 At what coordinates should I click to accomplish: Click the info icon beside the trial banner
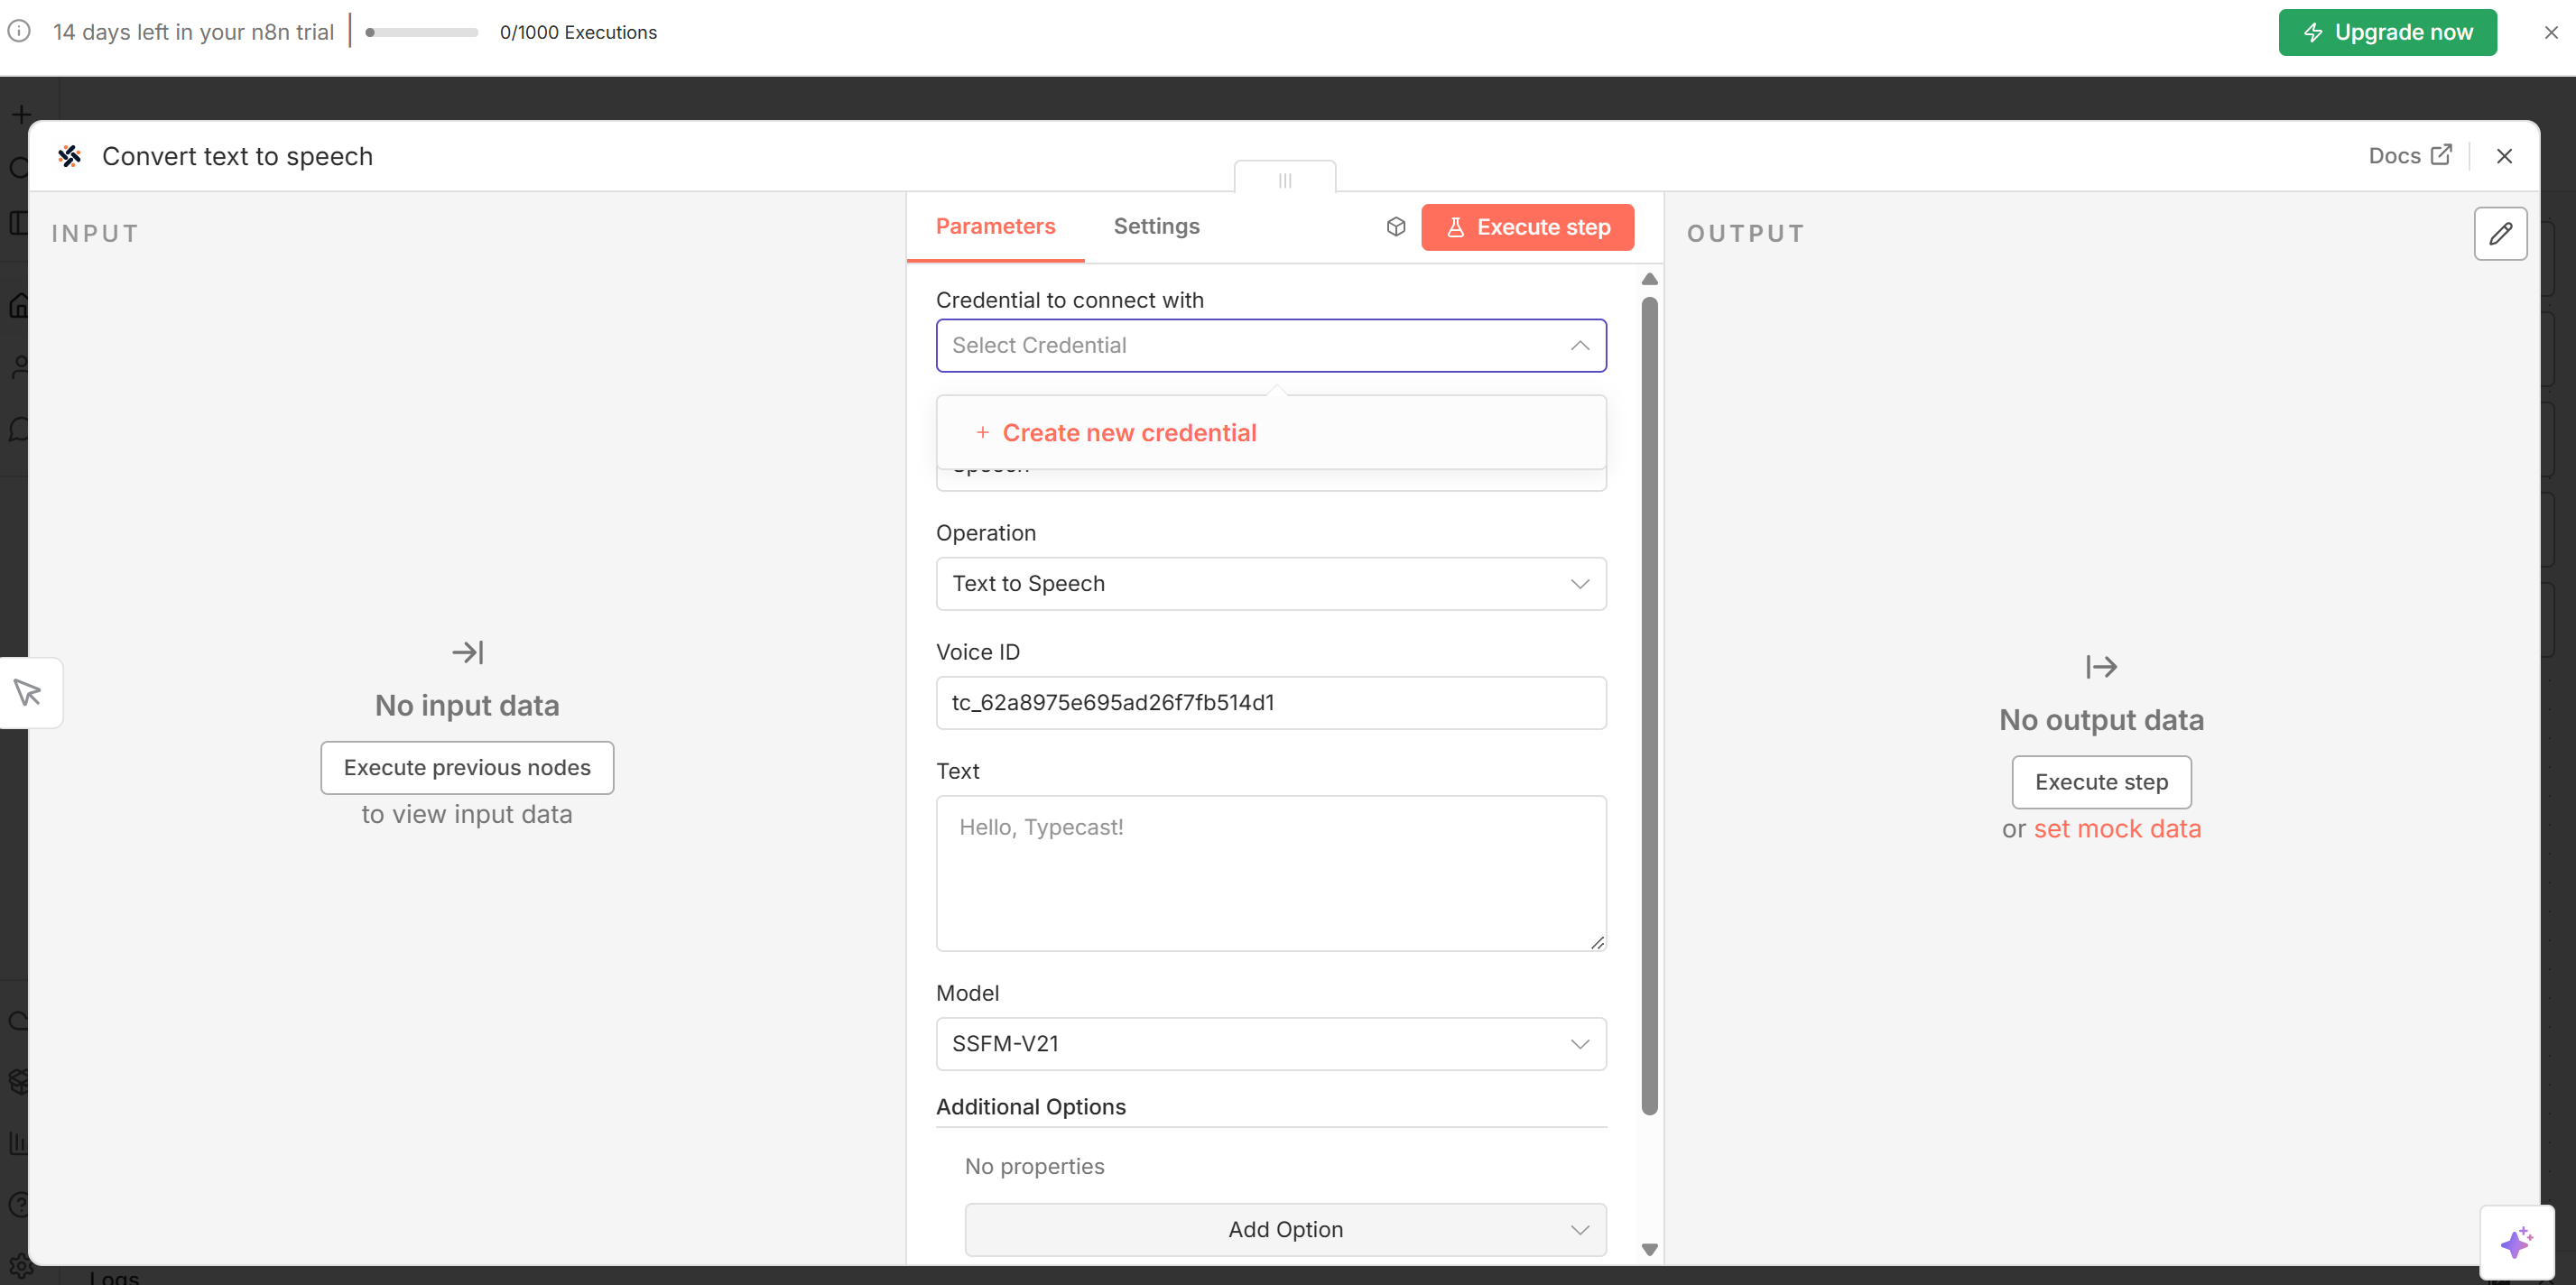tap(18, 31)
